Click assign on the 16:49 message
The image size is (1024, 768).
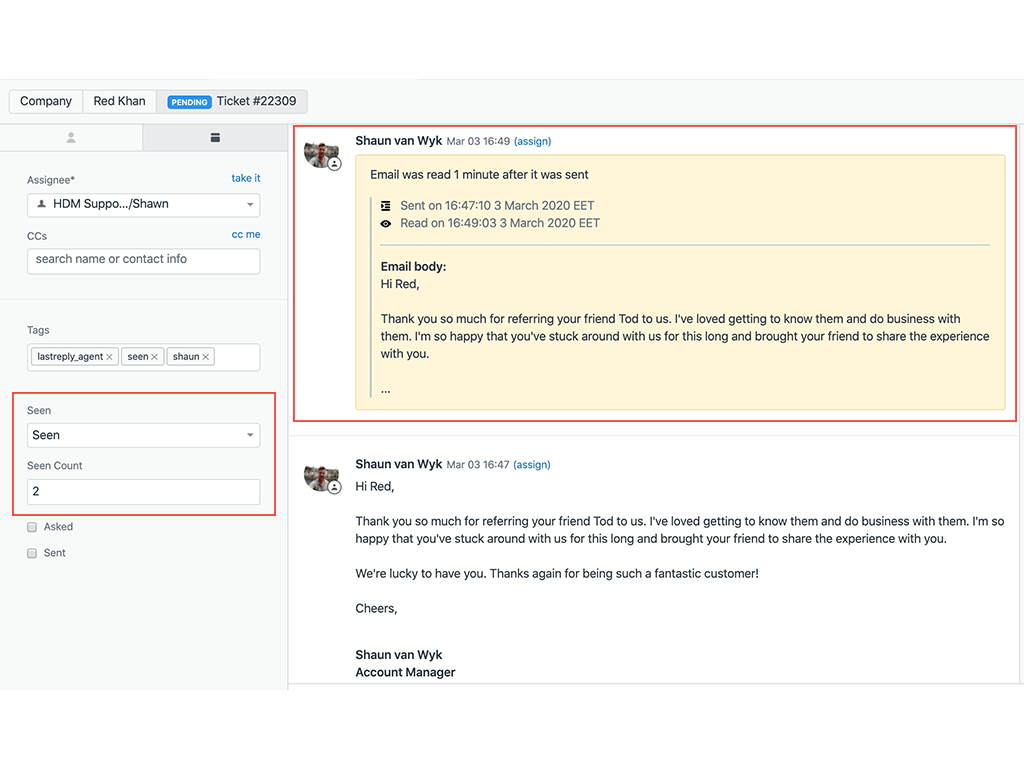click(x=532, y=141)
